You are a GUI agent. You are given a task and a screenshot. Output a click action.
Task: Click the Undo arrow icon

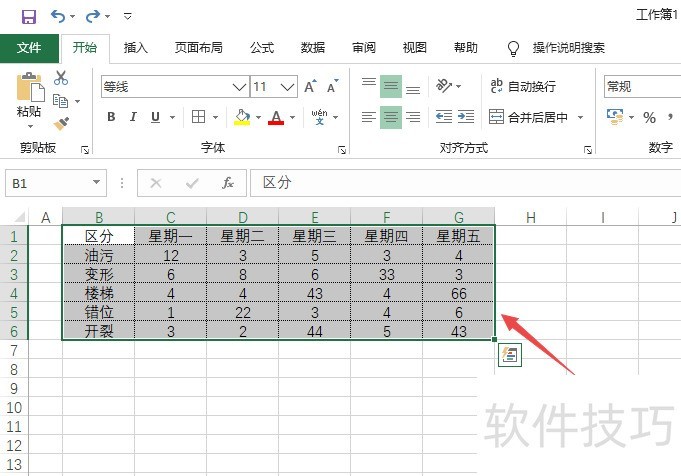58,17
